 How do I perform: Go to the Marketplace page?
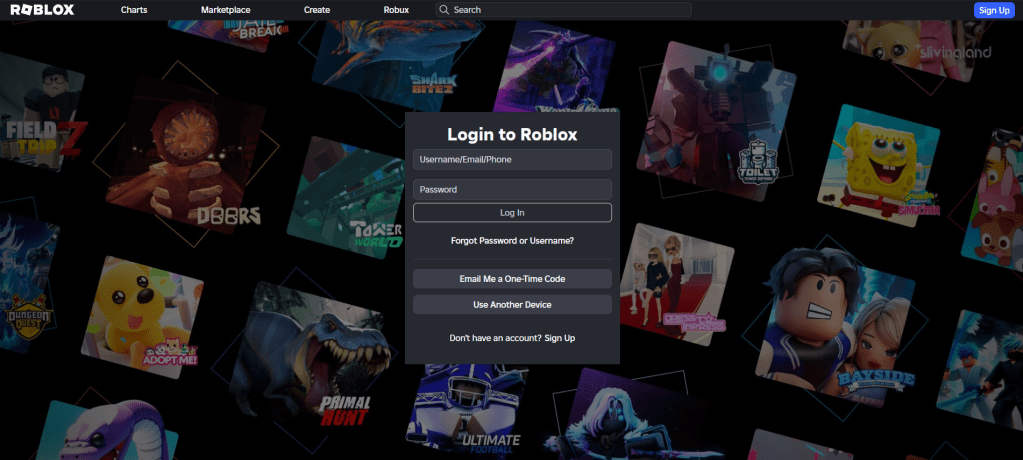pos(226,10)
